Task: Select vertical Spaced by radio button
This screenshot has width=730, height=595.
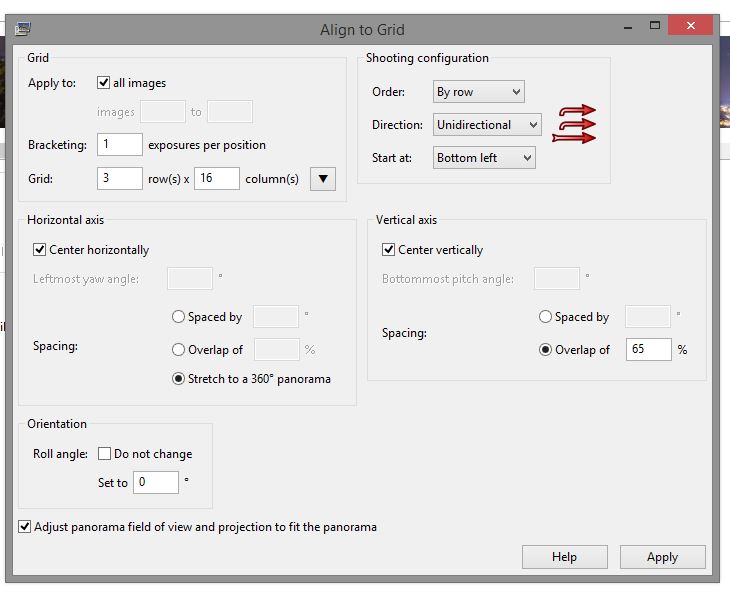Action: (545, 317)
